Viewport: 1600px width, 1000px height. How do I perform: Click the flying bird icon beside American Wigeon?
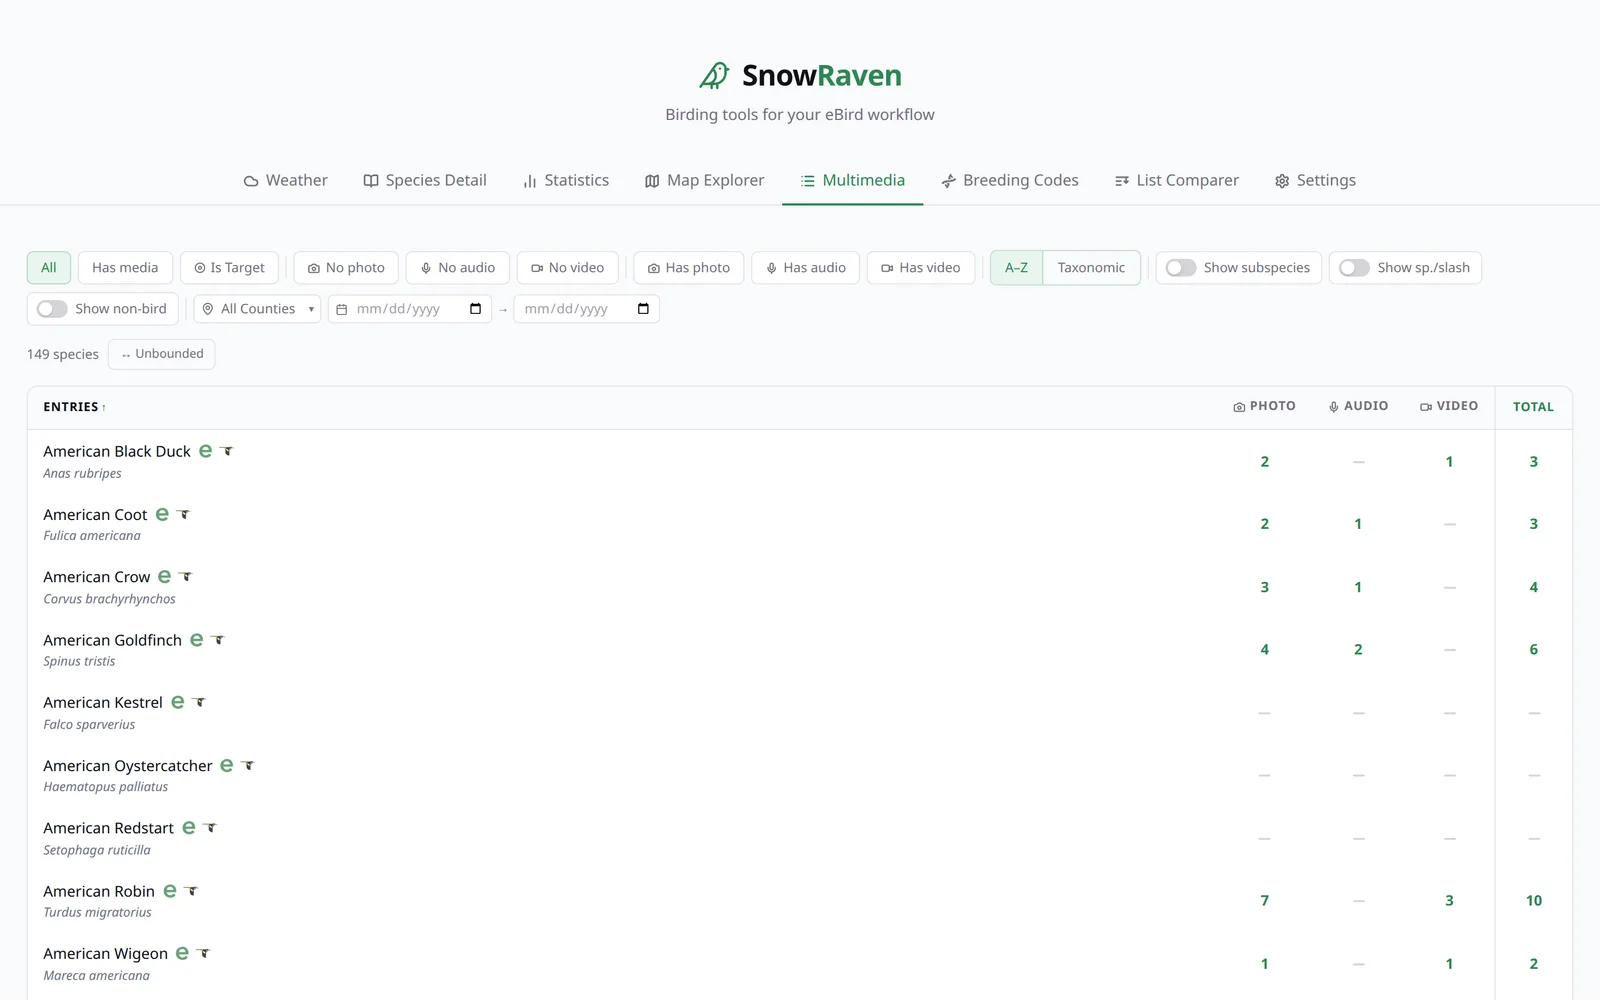click(x=203, y=953)
